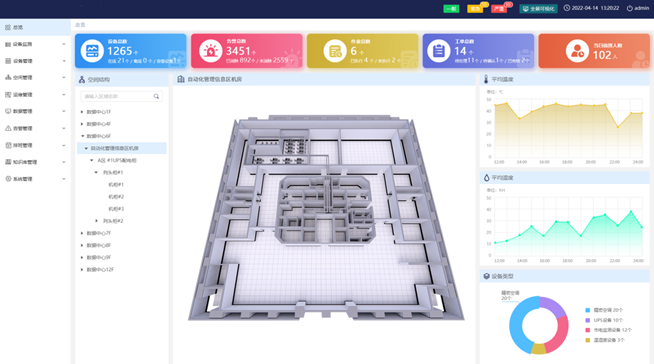Viewport: 654px width, 364px height.
Task: Toggle the 精密空调 20个 legend entry
Action: [604, 310]
